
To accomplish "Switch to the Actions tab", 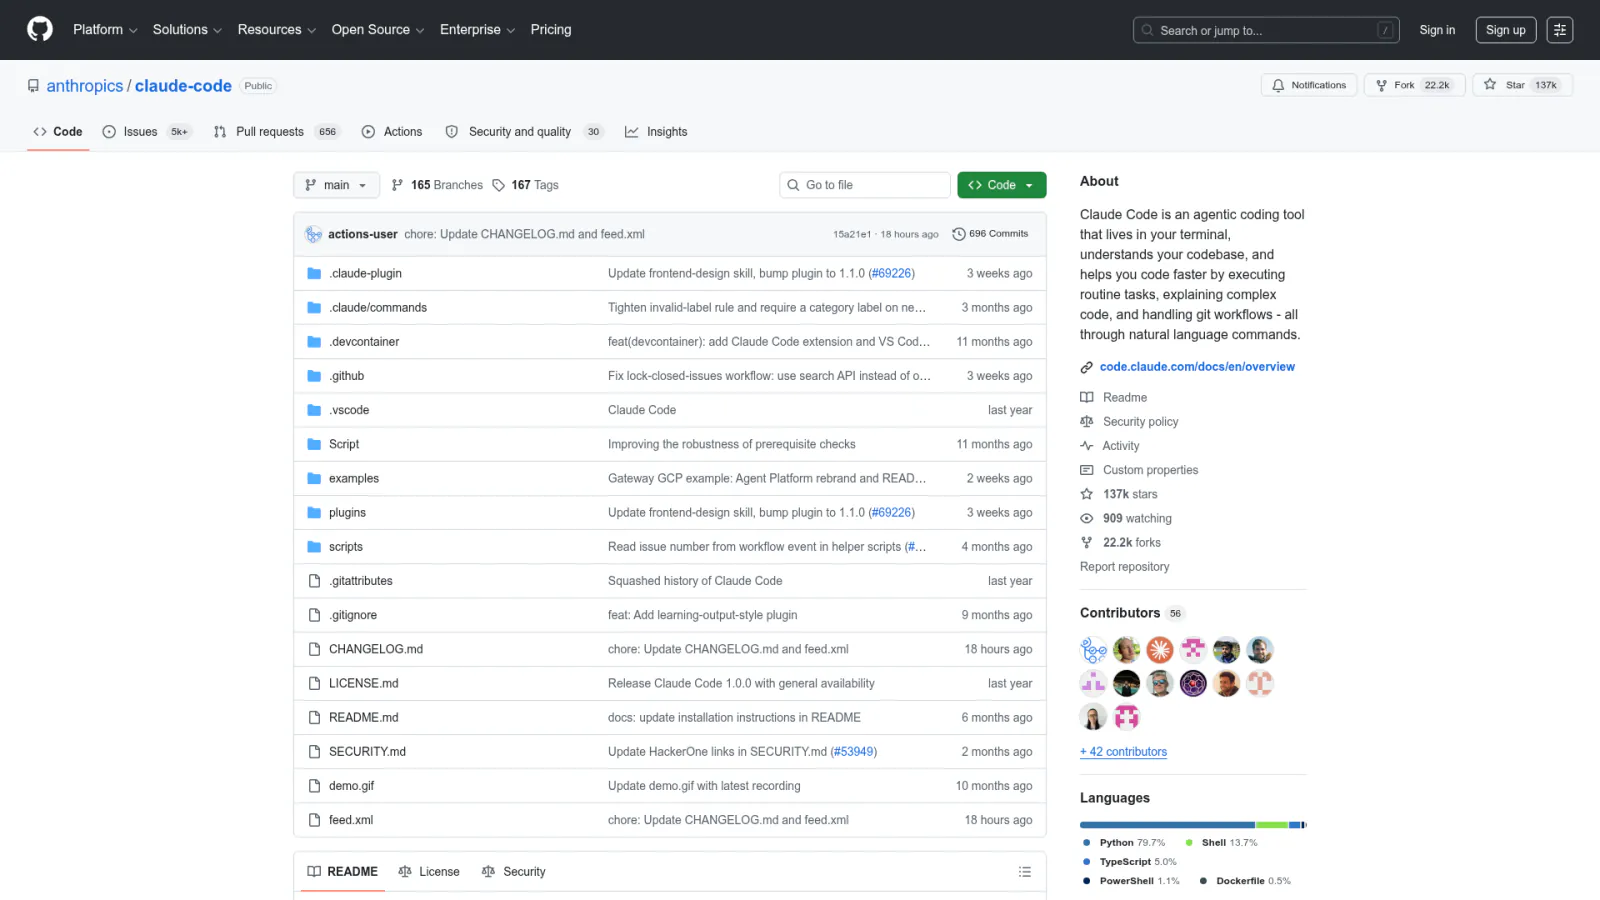I will [x=392, y=132].
